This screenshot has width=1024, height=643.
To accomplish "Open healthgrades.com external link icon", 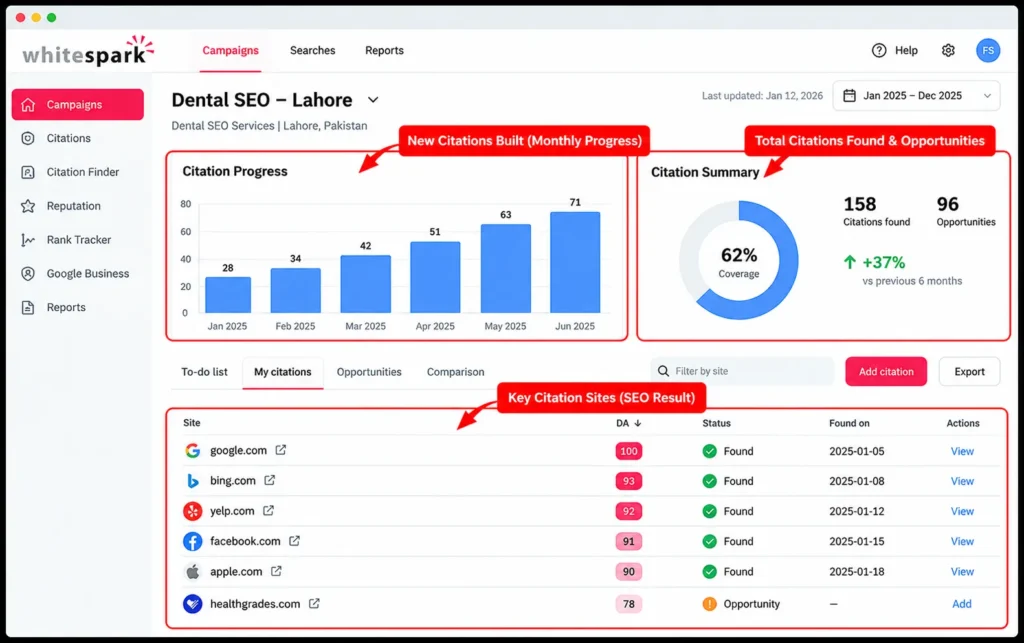I will (314, 603).
